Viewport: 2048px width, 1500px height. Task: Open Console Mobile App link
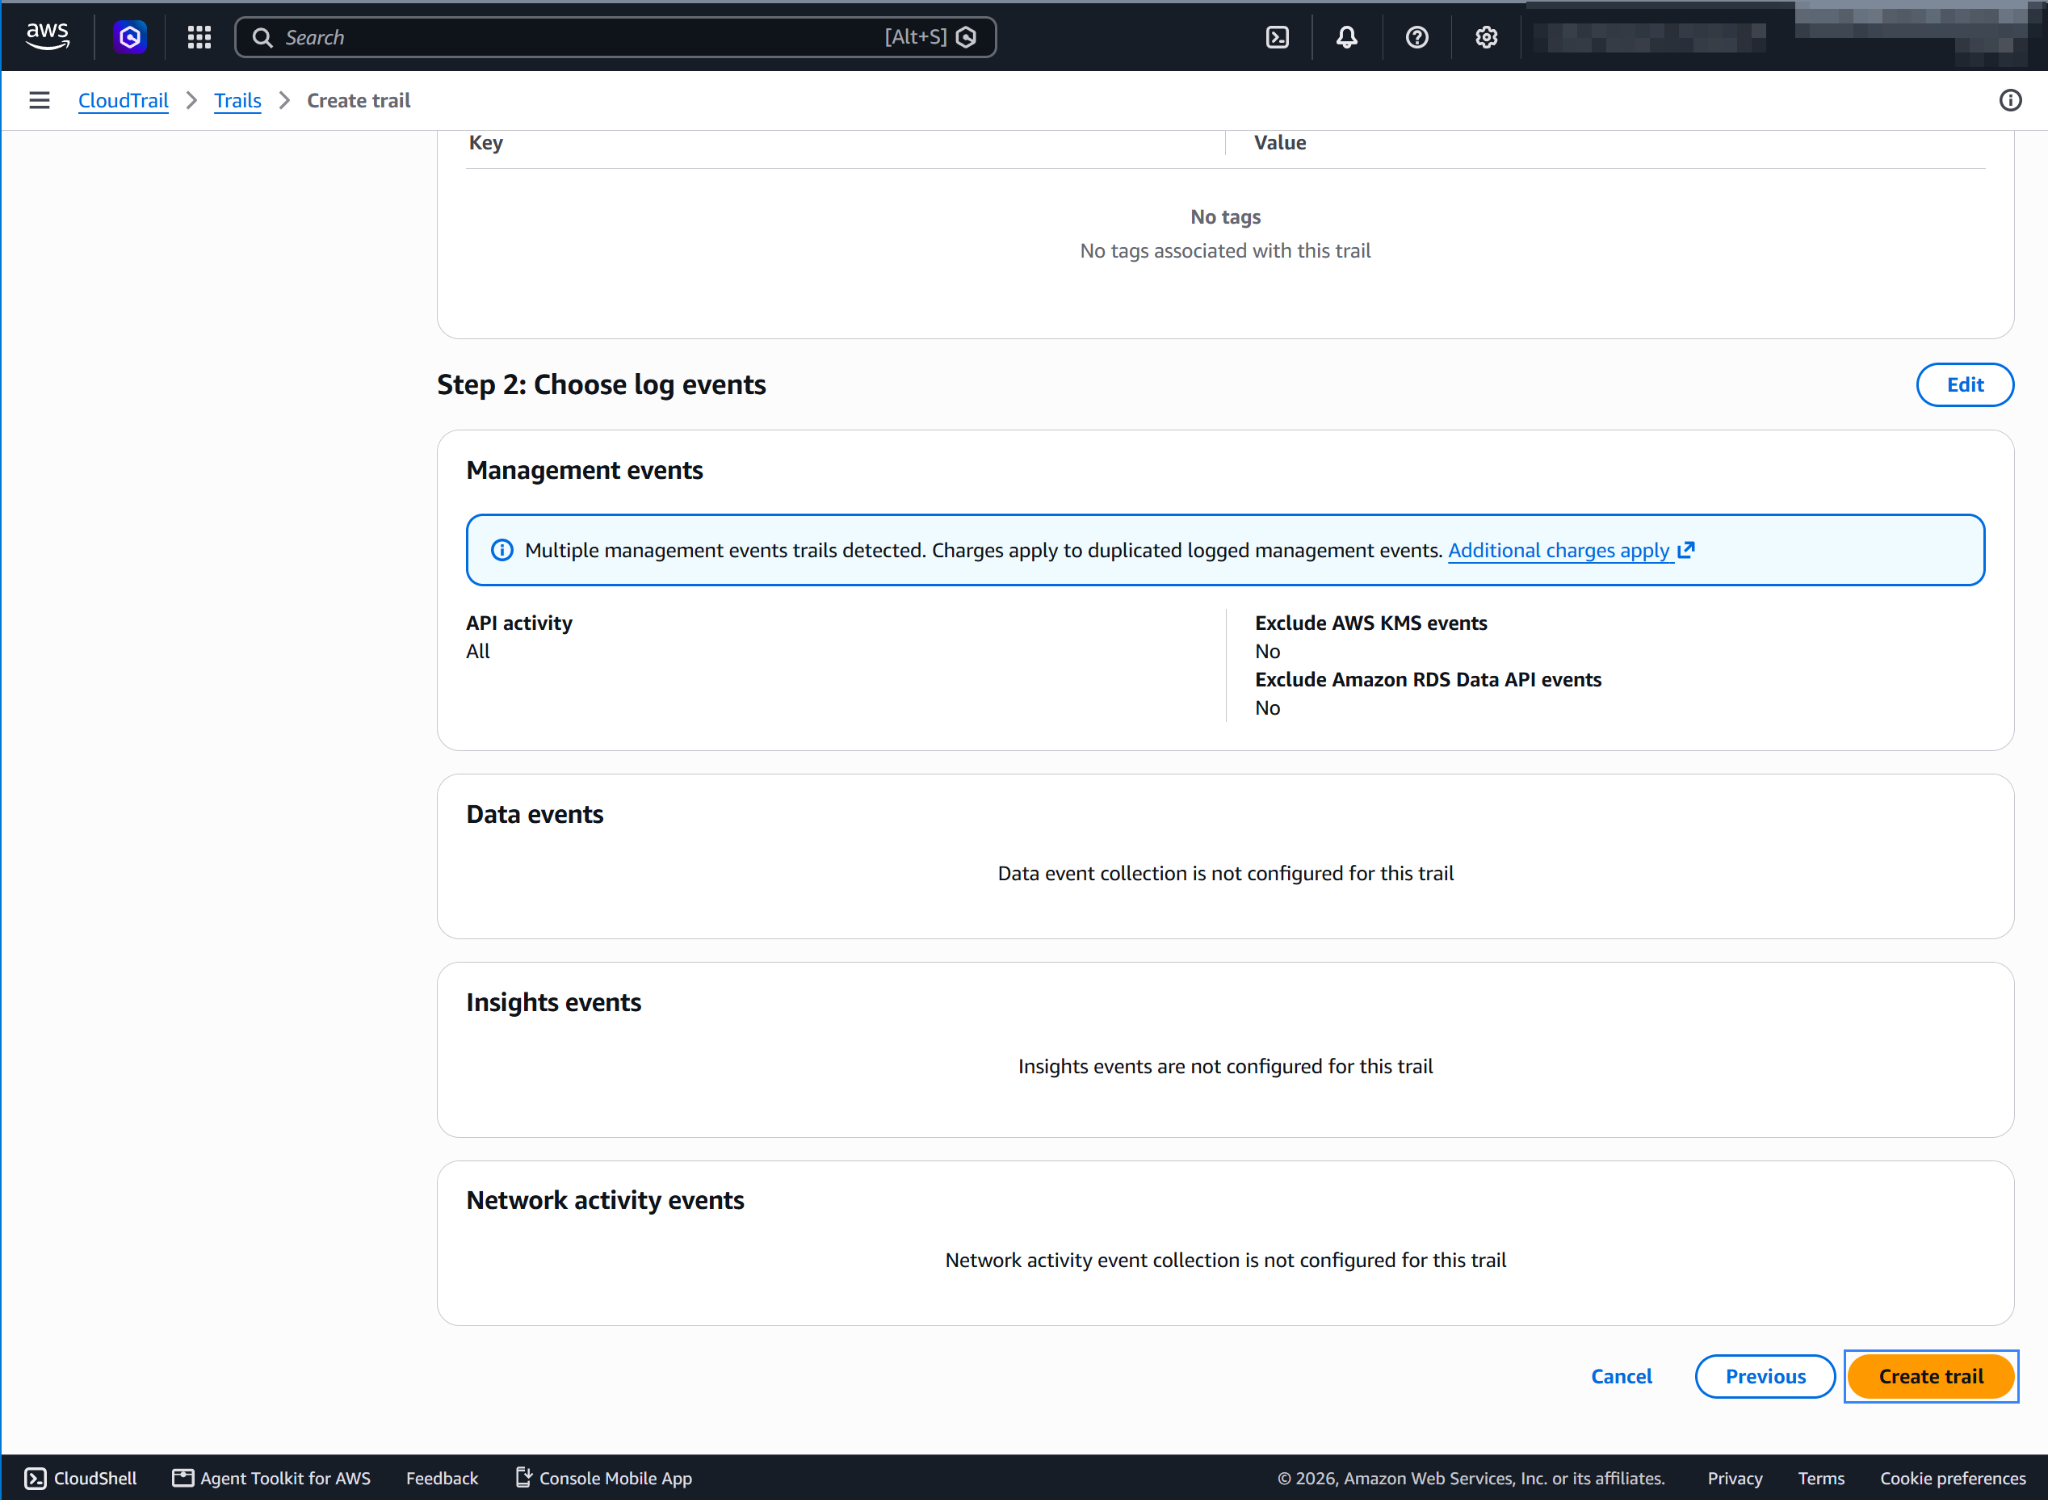click(603, 1478)
